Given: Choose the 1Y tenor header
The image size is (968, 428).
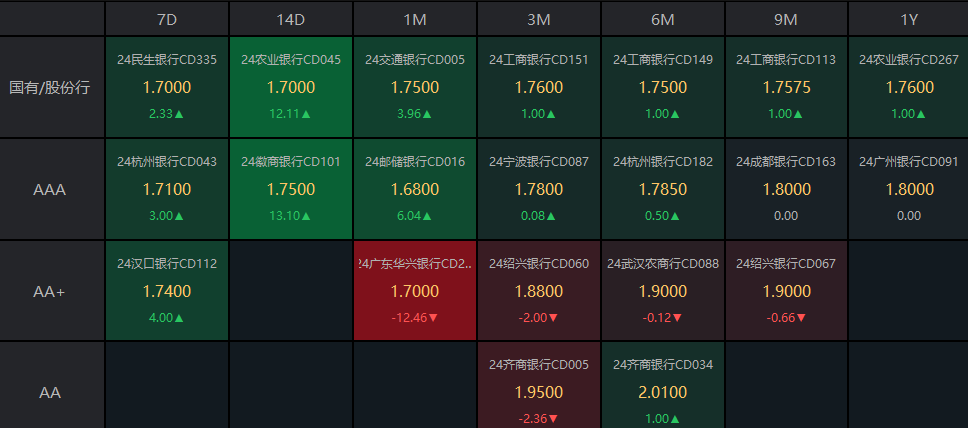Looking at the screenshot, I should tap(909, 19).
